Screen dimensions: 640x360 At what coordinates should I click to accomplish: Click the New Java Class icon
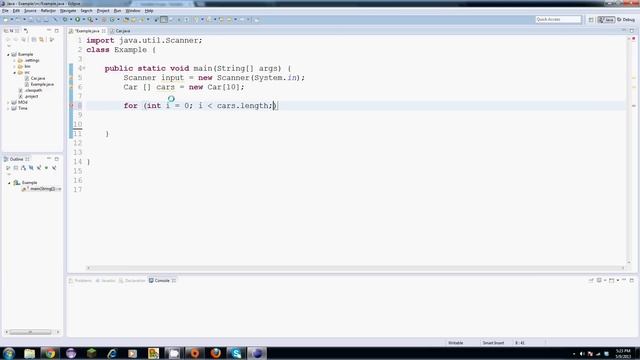[112, 19]
